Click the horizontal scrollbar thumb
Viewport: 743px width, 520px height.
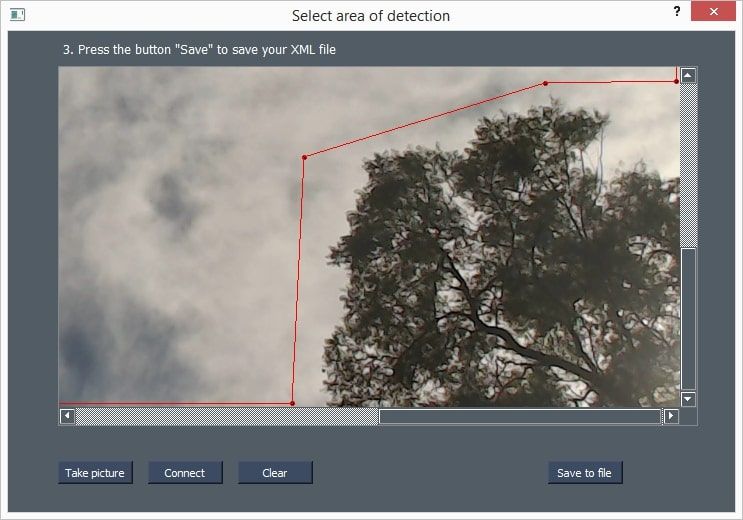coord(519,416)
